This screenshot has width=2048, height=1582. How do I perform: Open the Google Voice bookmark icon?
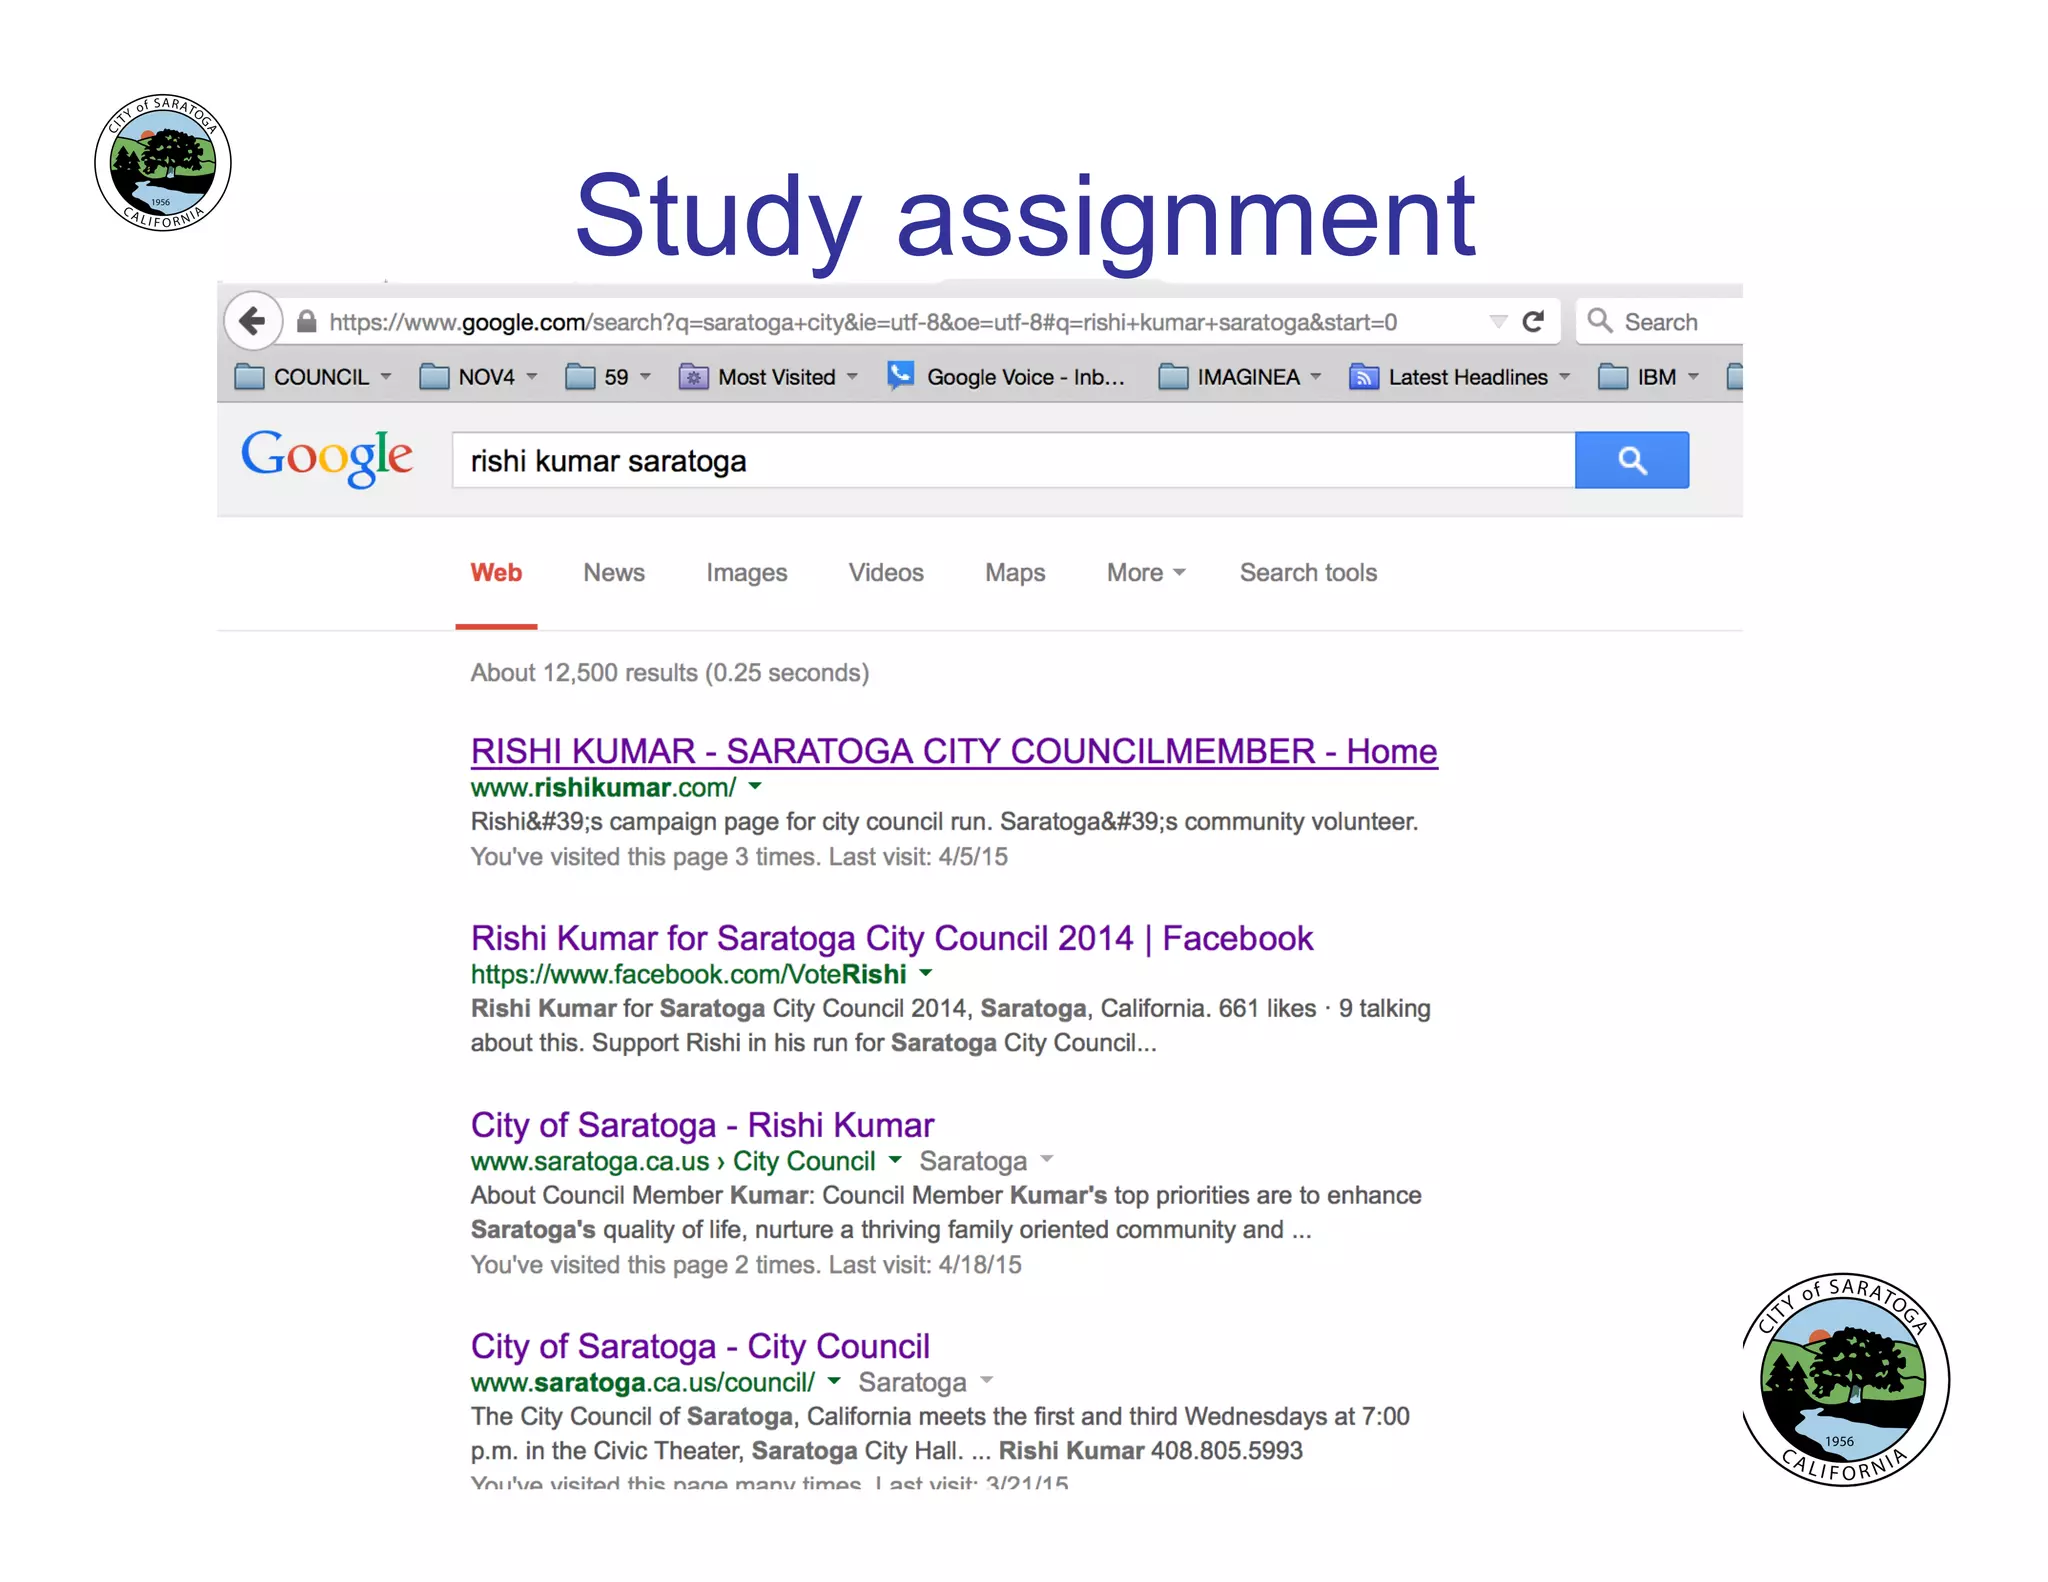coord(900,376)
